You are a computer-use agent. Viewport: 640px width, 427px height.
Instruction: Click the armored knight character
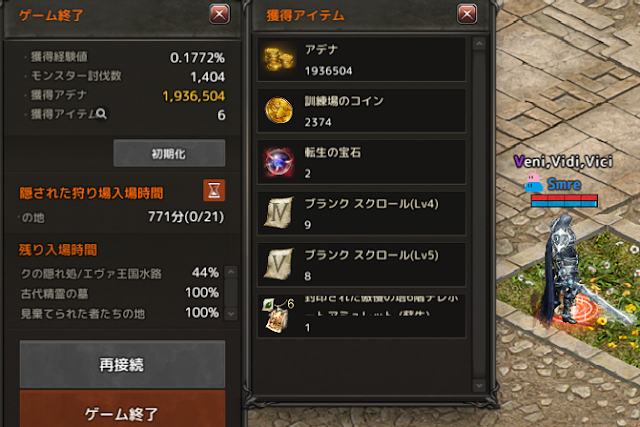(565, 269)
